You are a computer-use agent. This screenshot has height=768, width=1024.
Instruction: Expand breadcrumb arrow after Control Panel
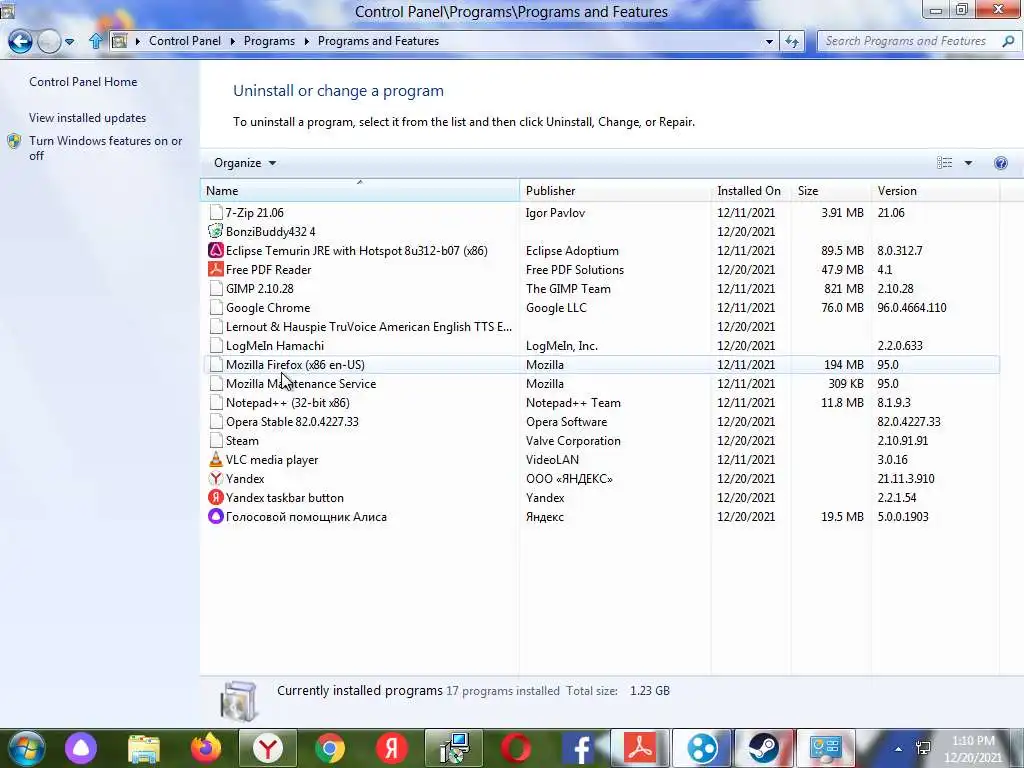coord(232,41)
